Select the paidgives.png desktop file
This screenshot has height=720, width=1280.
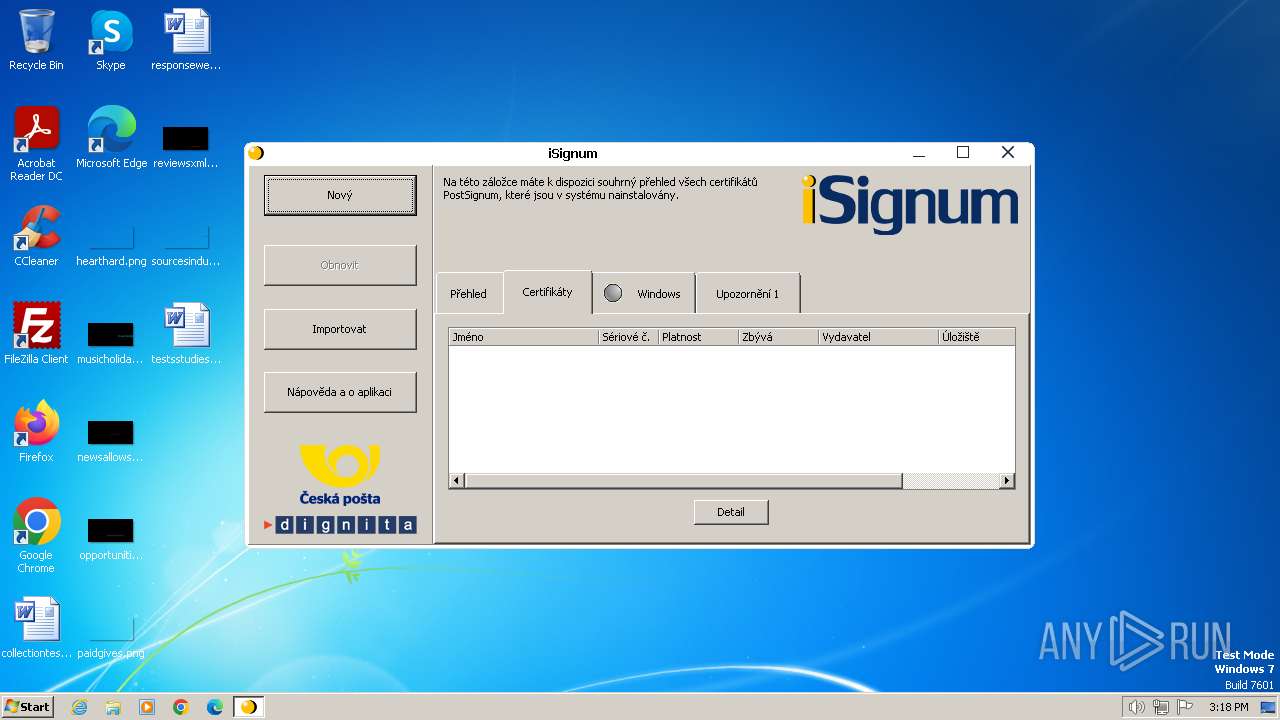coord(111,638)
